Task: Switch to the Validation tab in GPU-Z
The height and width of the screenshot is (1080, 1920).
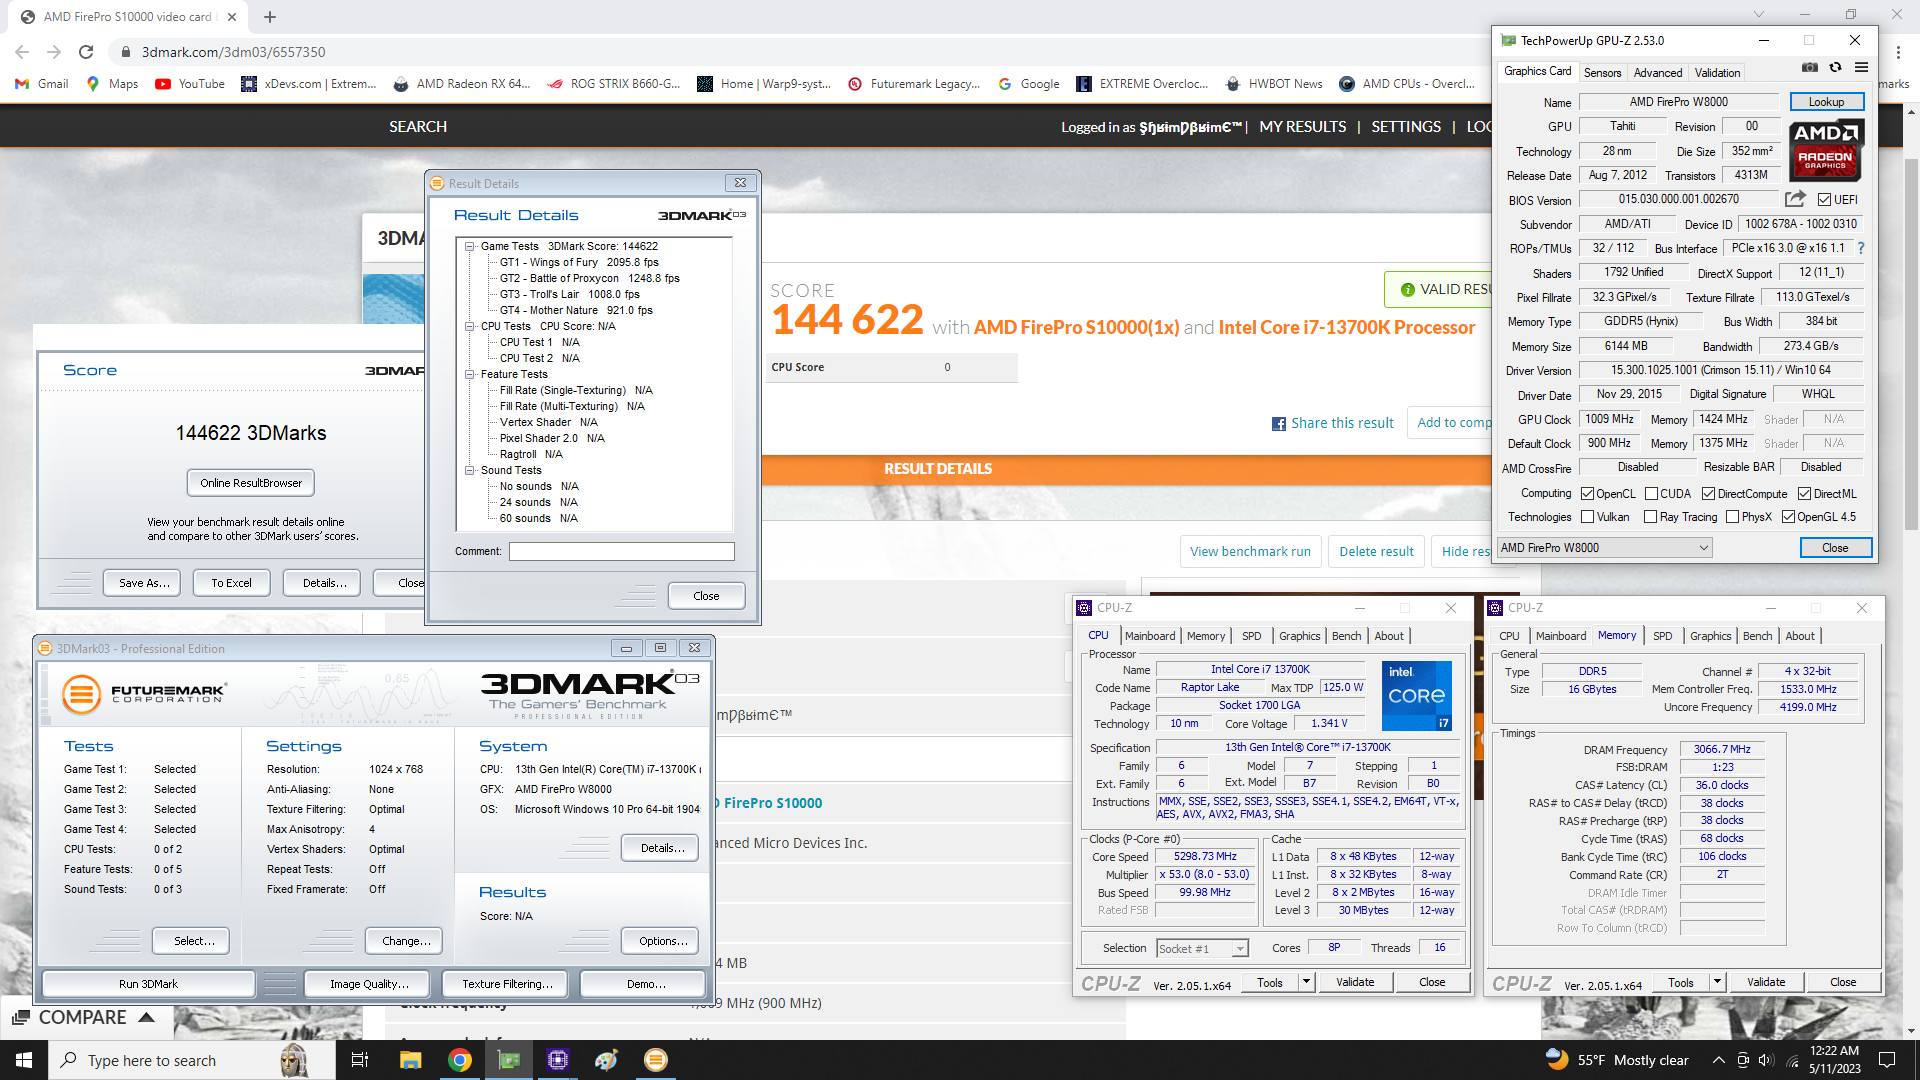Action: (x=1717, y=72)
